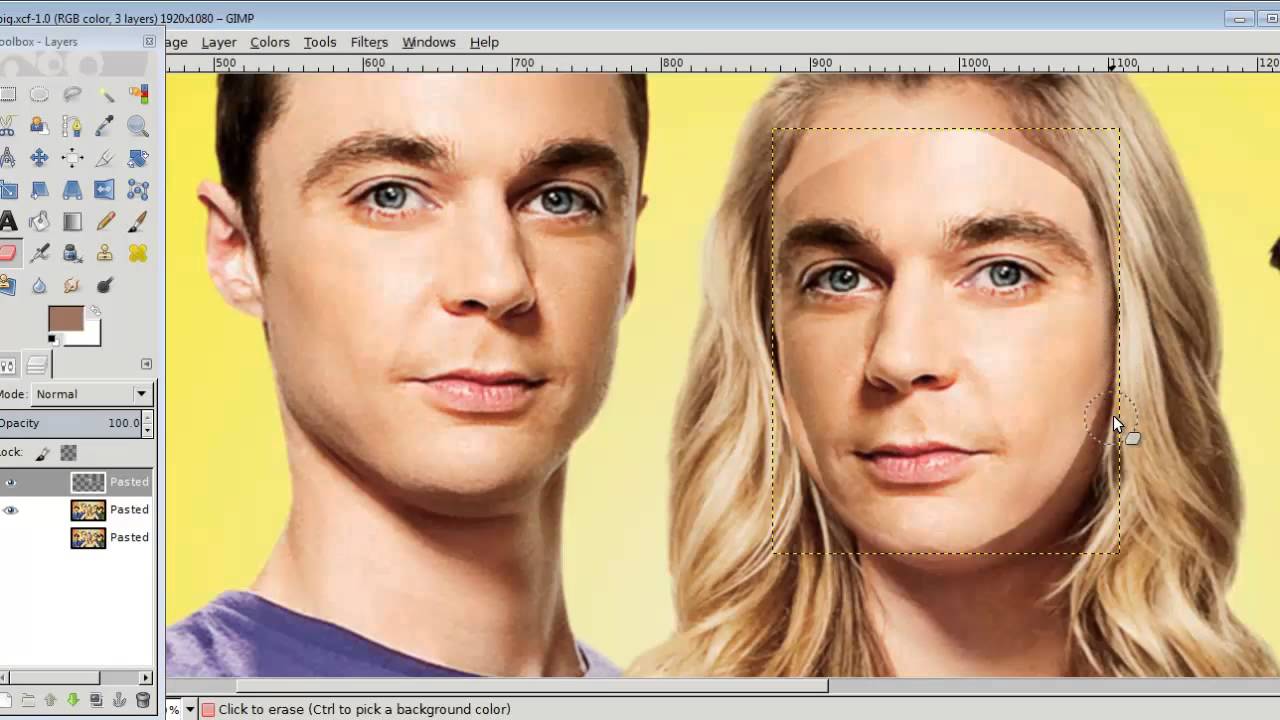Viewport: 1280px width, 720px height.
Task: Select the Eraser tool
Action: [6, 254]
